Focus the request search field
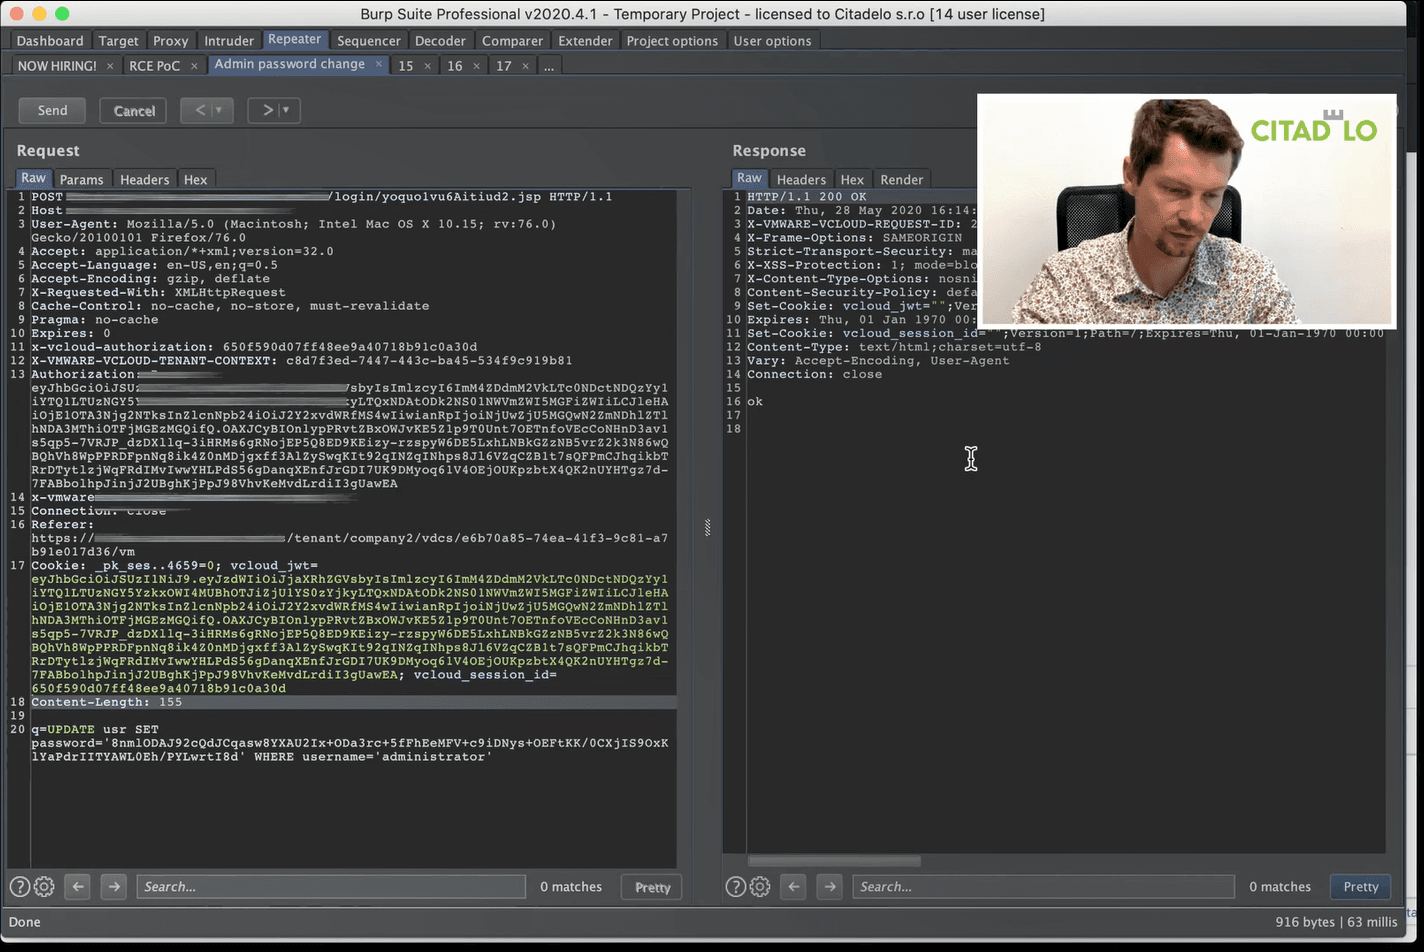This screenshot has height=952, width=1424. [x=331, y=886]
